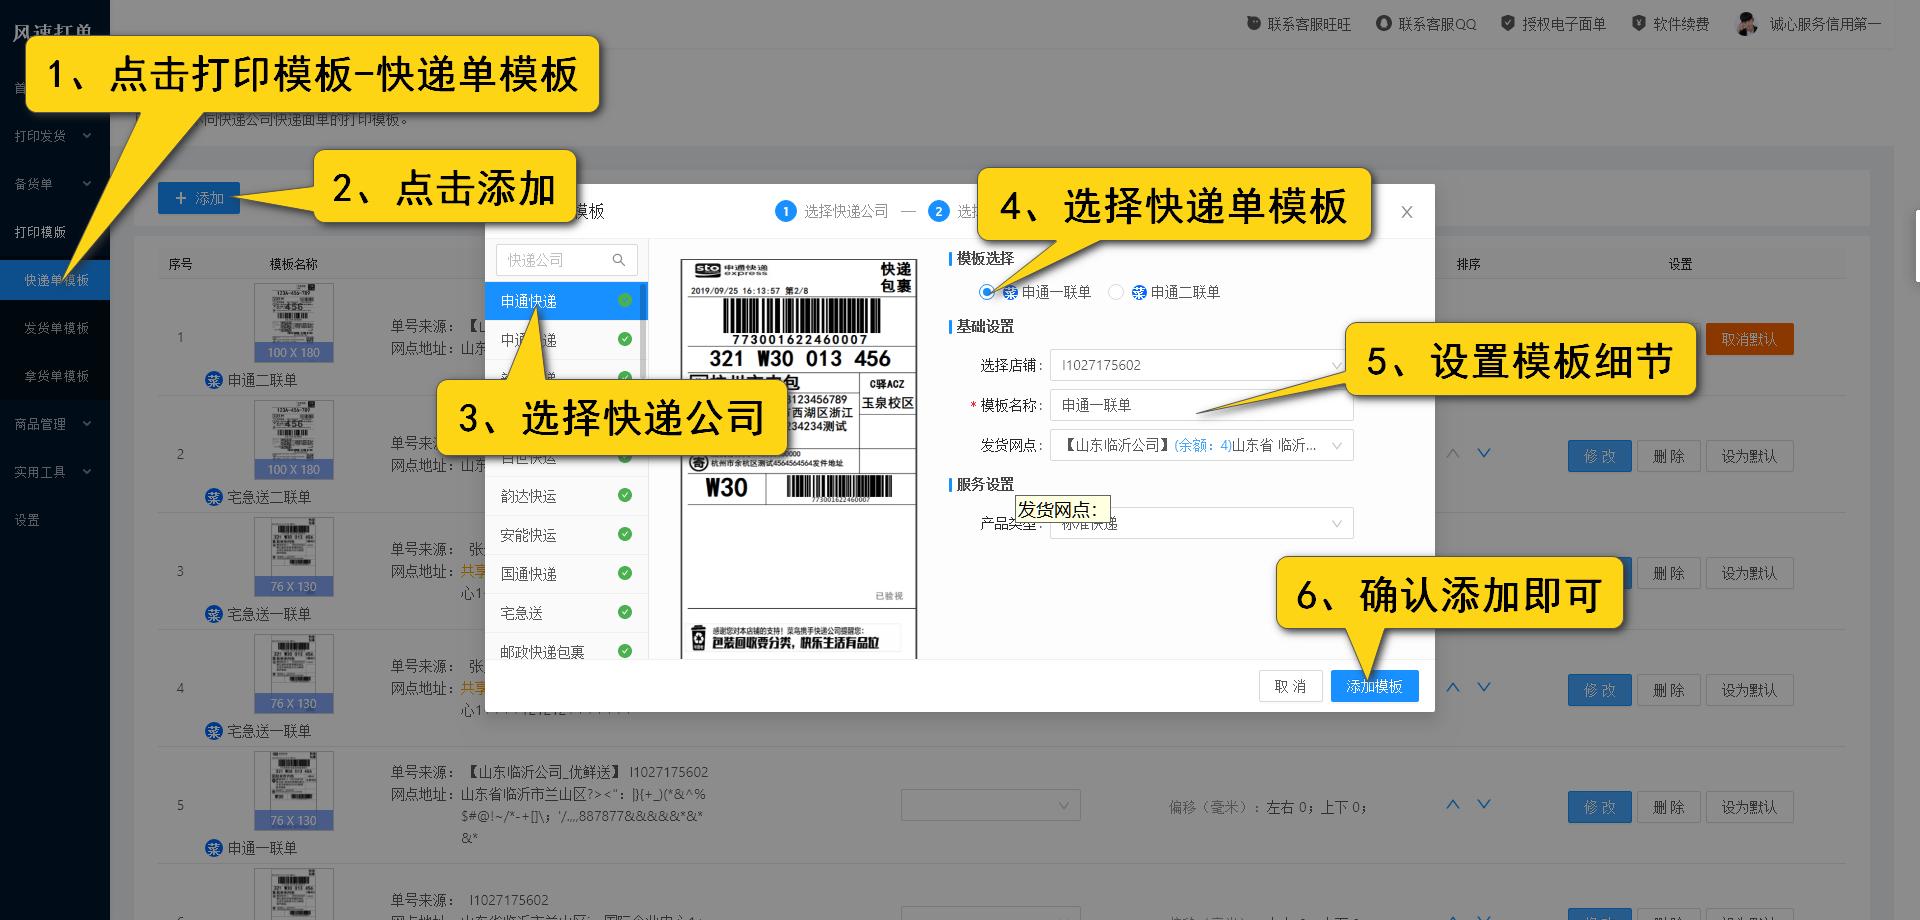The image size is (1920, 920).
Task: Open the 选择店铺 dropdown
Action: pyautogui.click(x=1200, y=364)
